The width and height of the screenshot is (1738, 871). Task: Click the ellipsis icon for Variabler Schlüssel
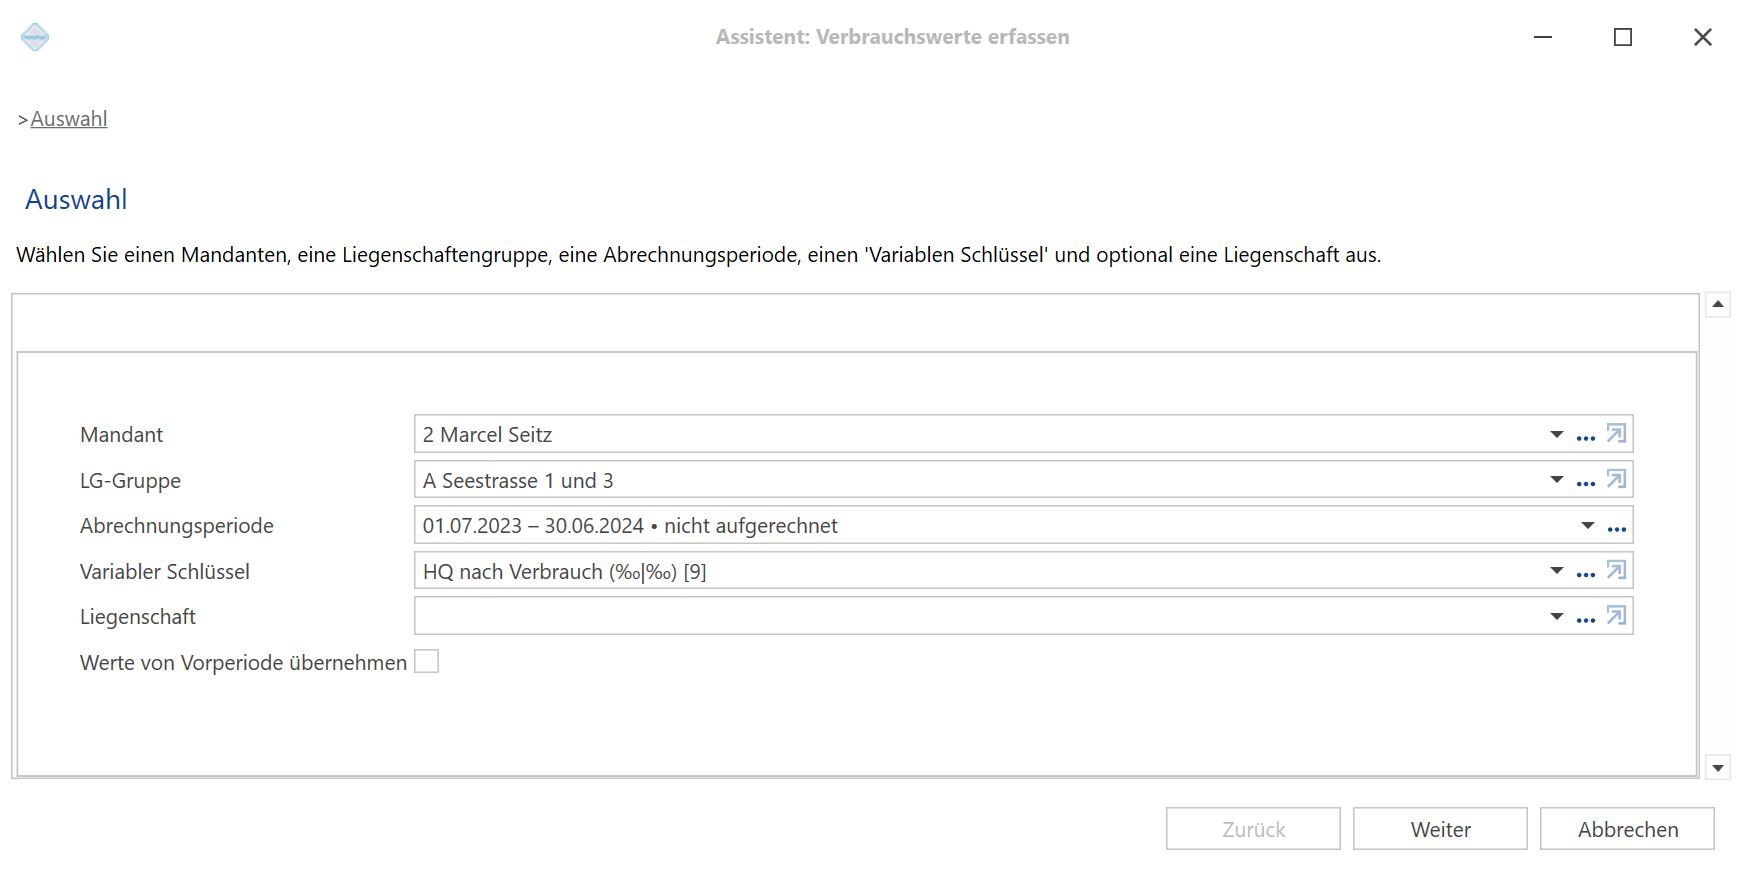point(1586,575)
